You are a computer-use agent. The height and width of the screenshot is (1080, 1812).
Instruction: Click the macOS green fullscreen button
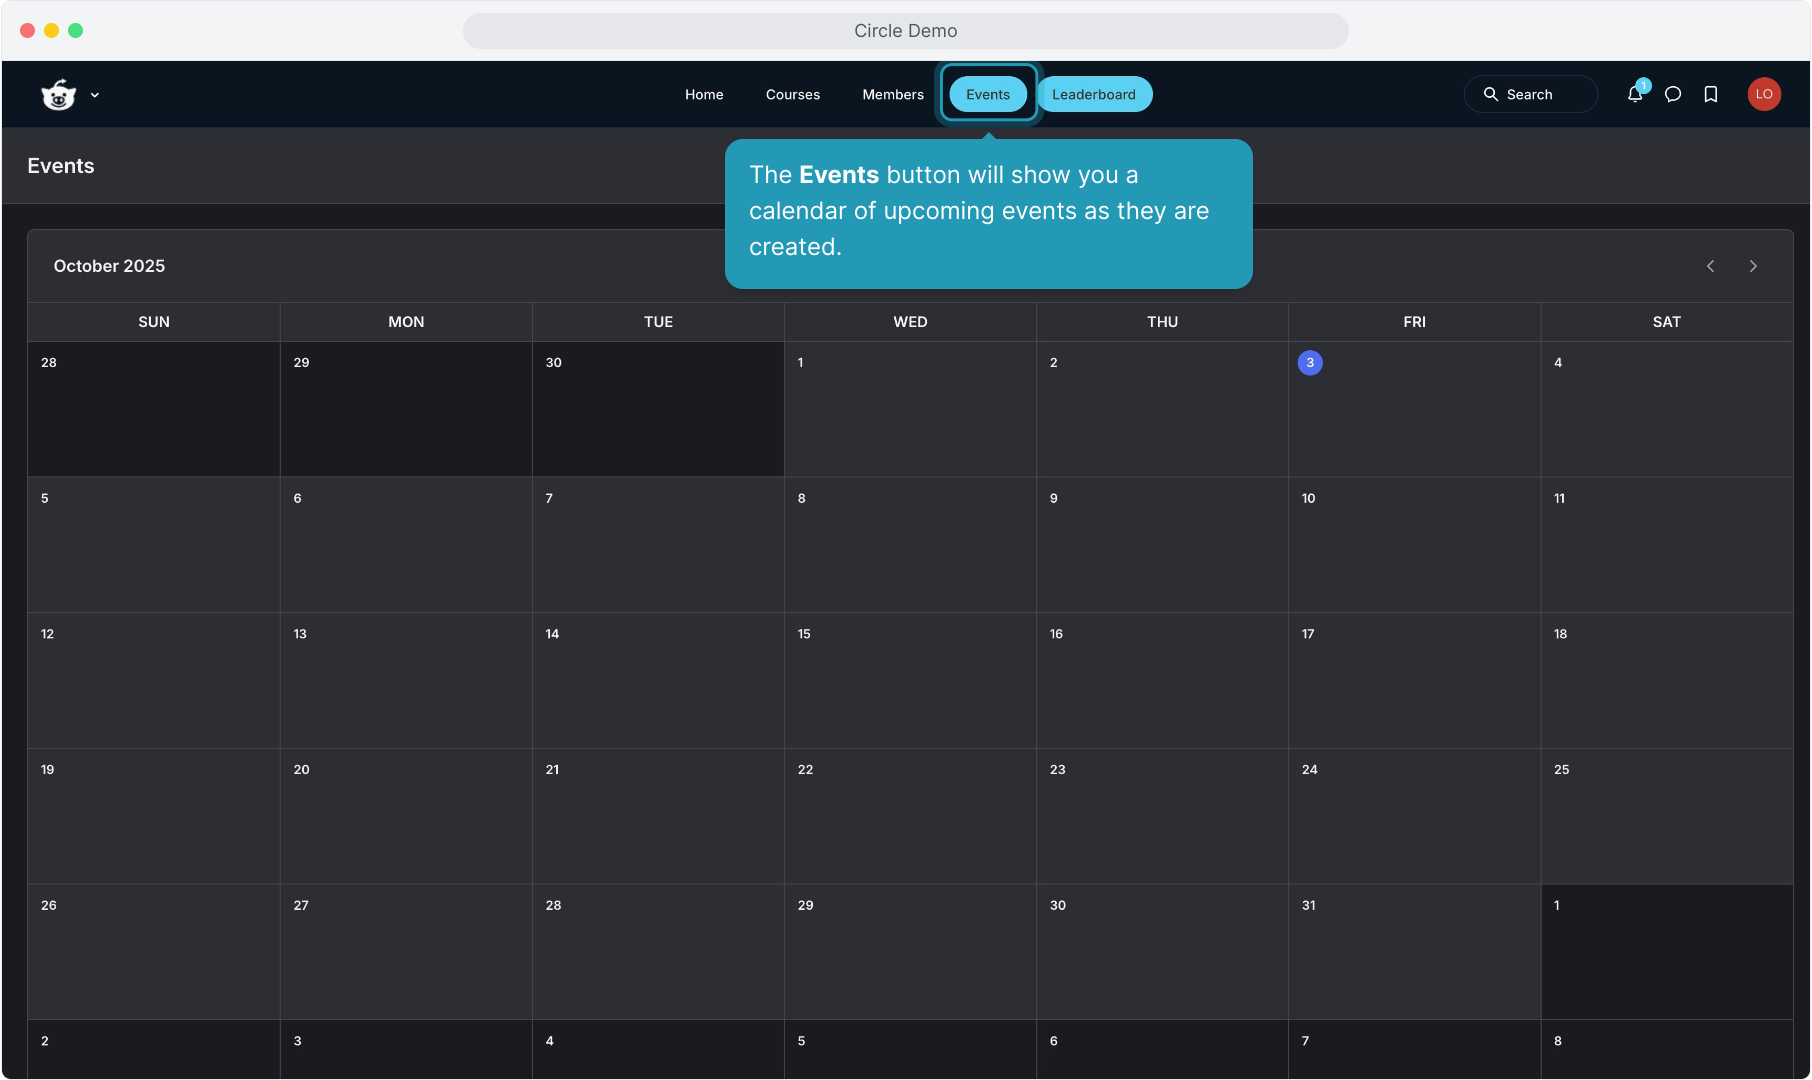point(76,31)
